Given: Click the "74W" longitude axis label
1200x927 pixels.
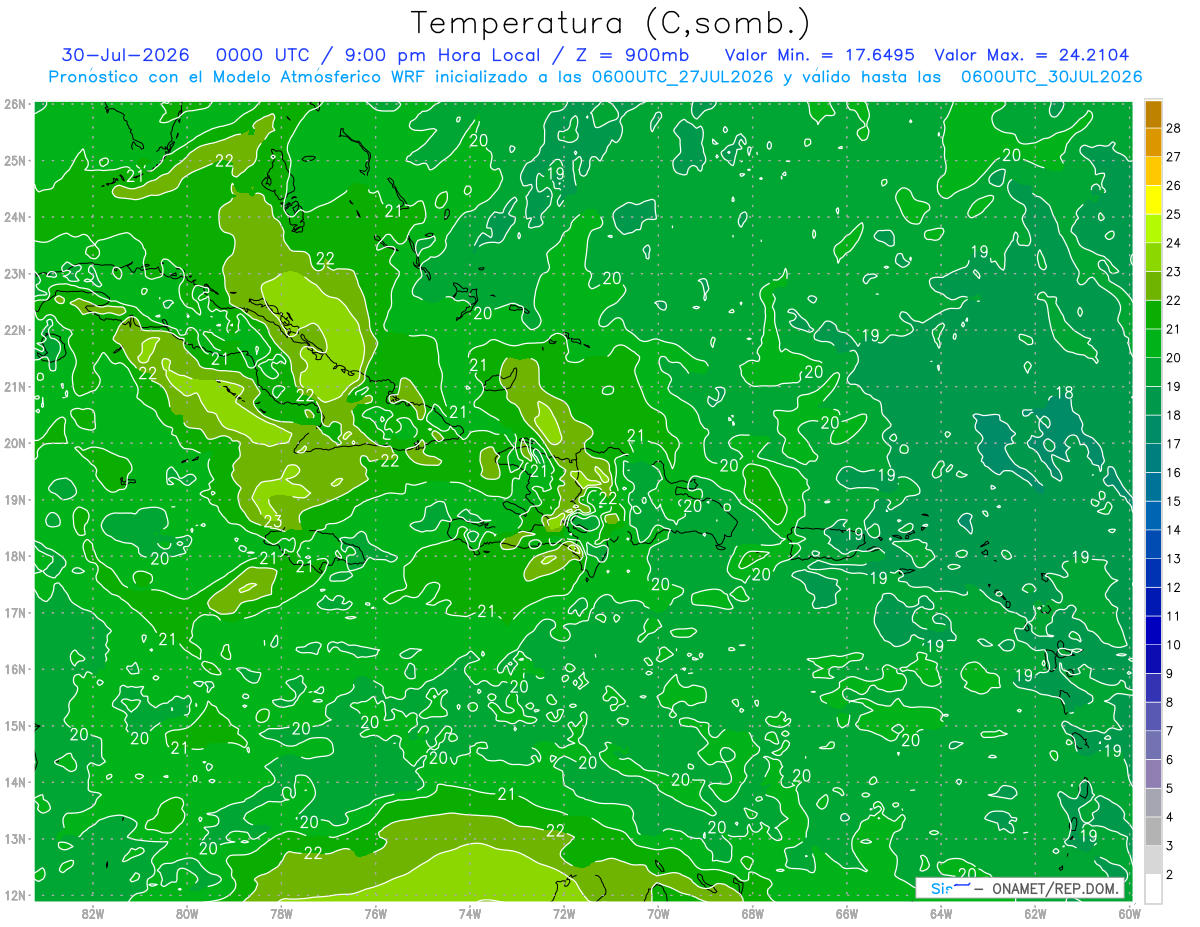Looking at the screenshot, I should (469, 913).
